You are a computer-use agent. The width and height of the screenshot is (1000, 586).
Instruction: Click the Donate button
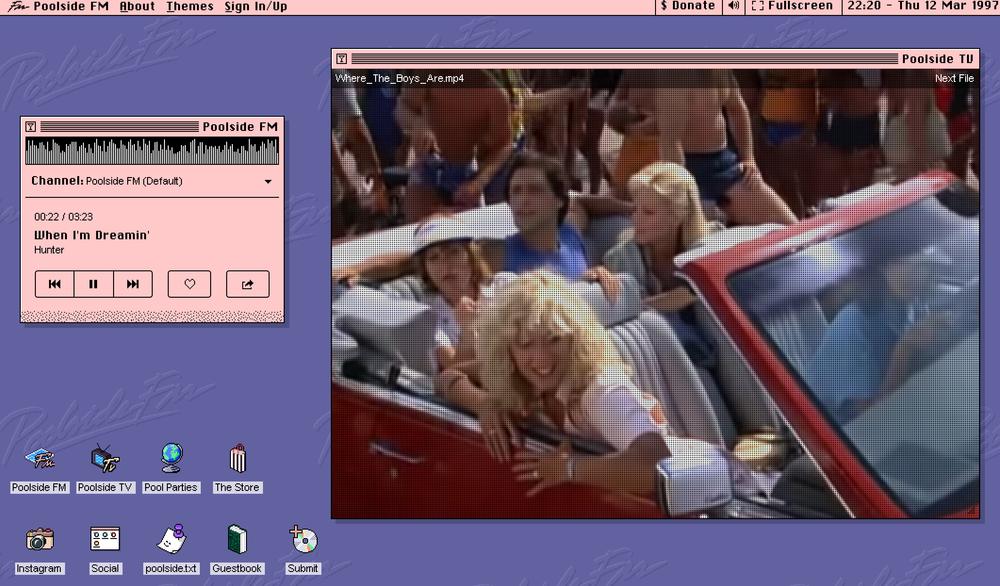click(688, 6)
